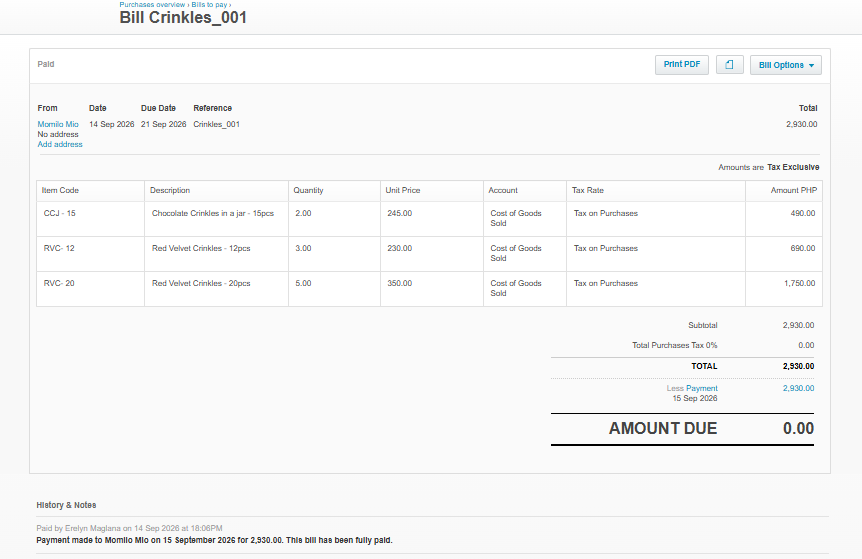Screen dimensions: 862x559
Task: Click the 230.00 unit price cell
Action: click(432, 254)
